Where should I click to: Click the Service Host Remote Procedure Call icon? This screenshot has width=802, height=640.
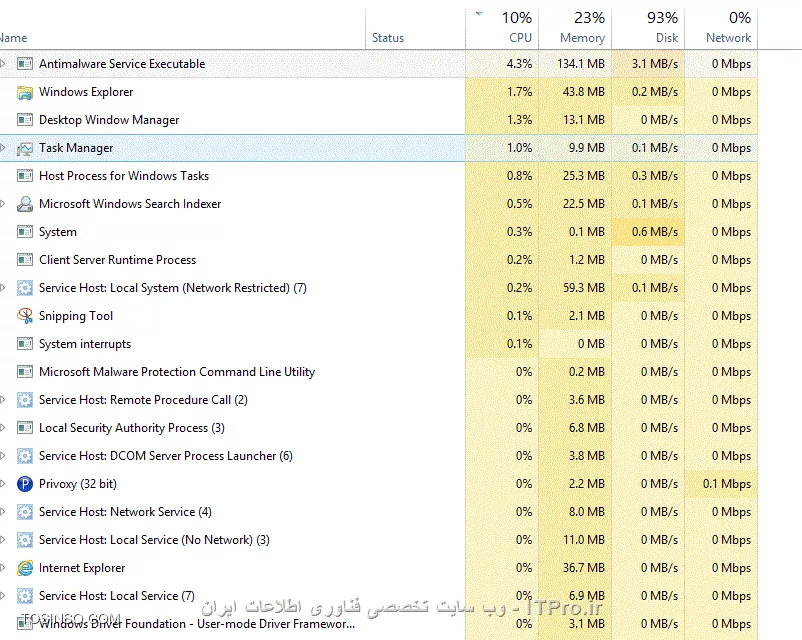click(x=25, y=400)
